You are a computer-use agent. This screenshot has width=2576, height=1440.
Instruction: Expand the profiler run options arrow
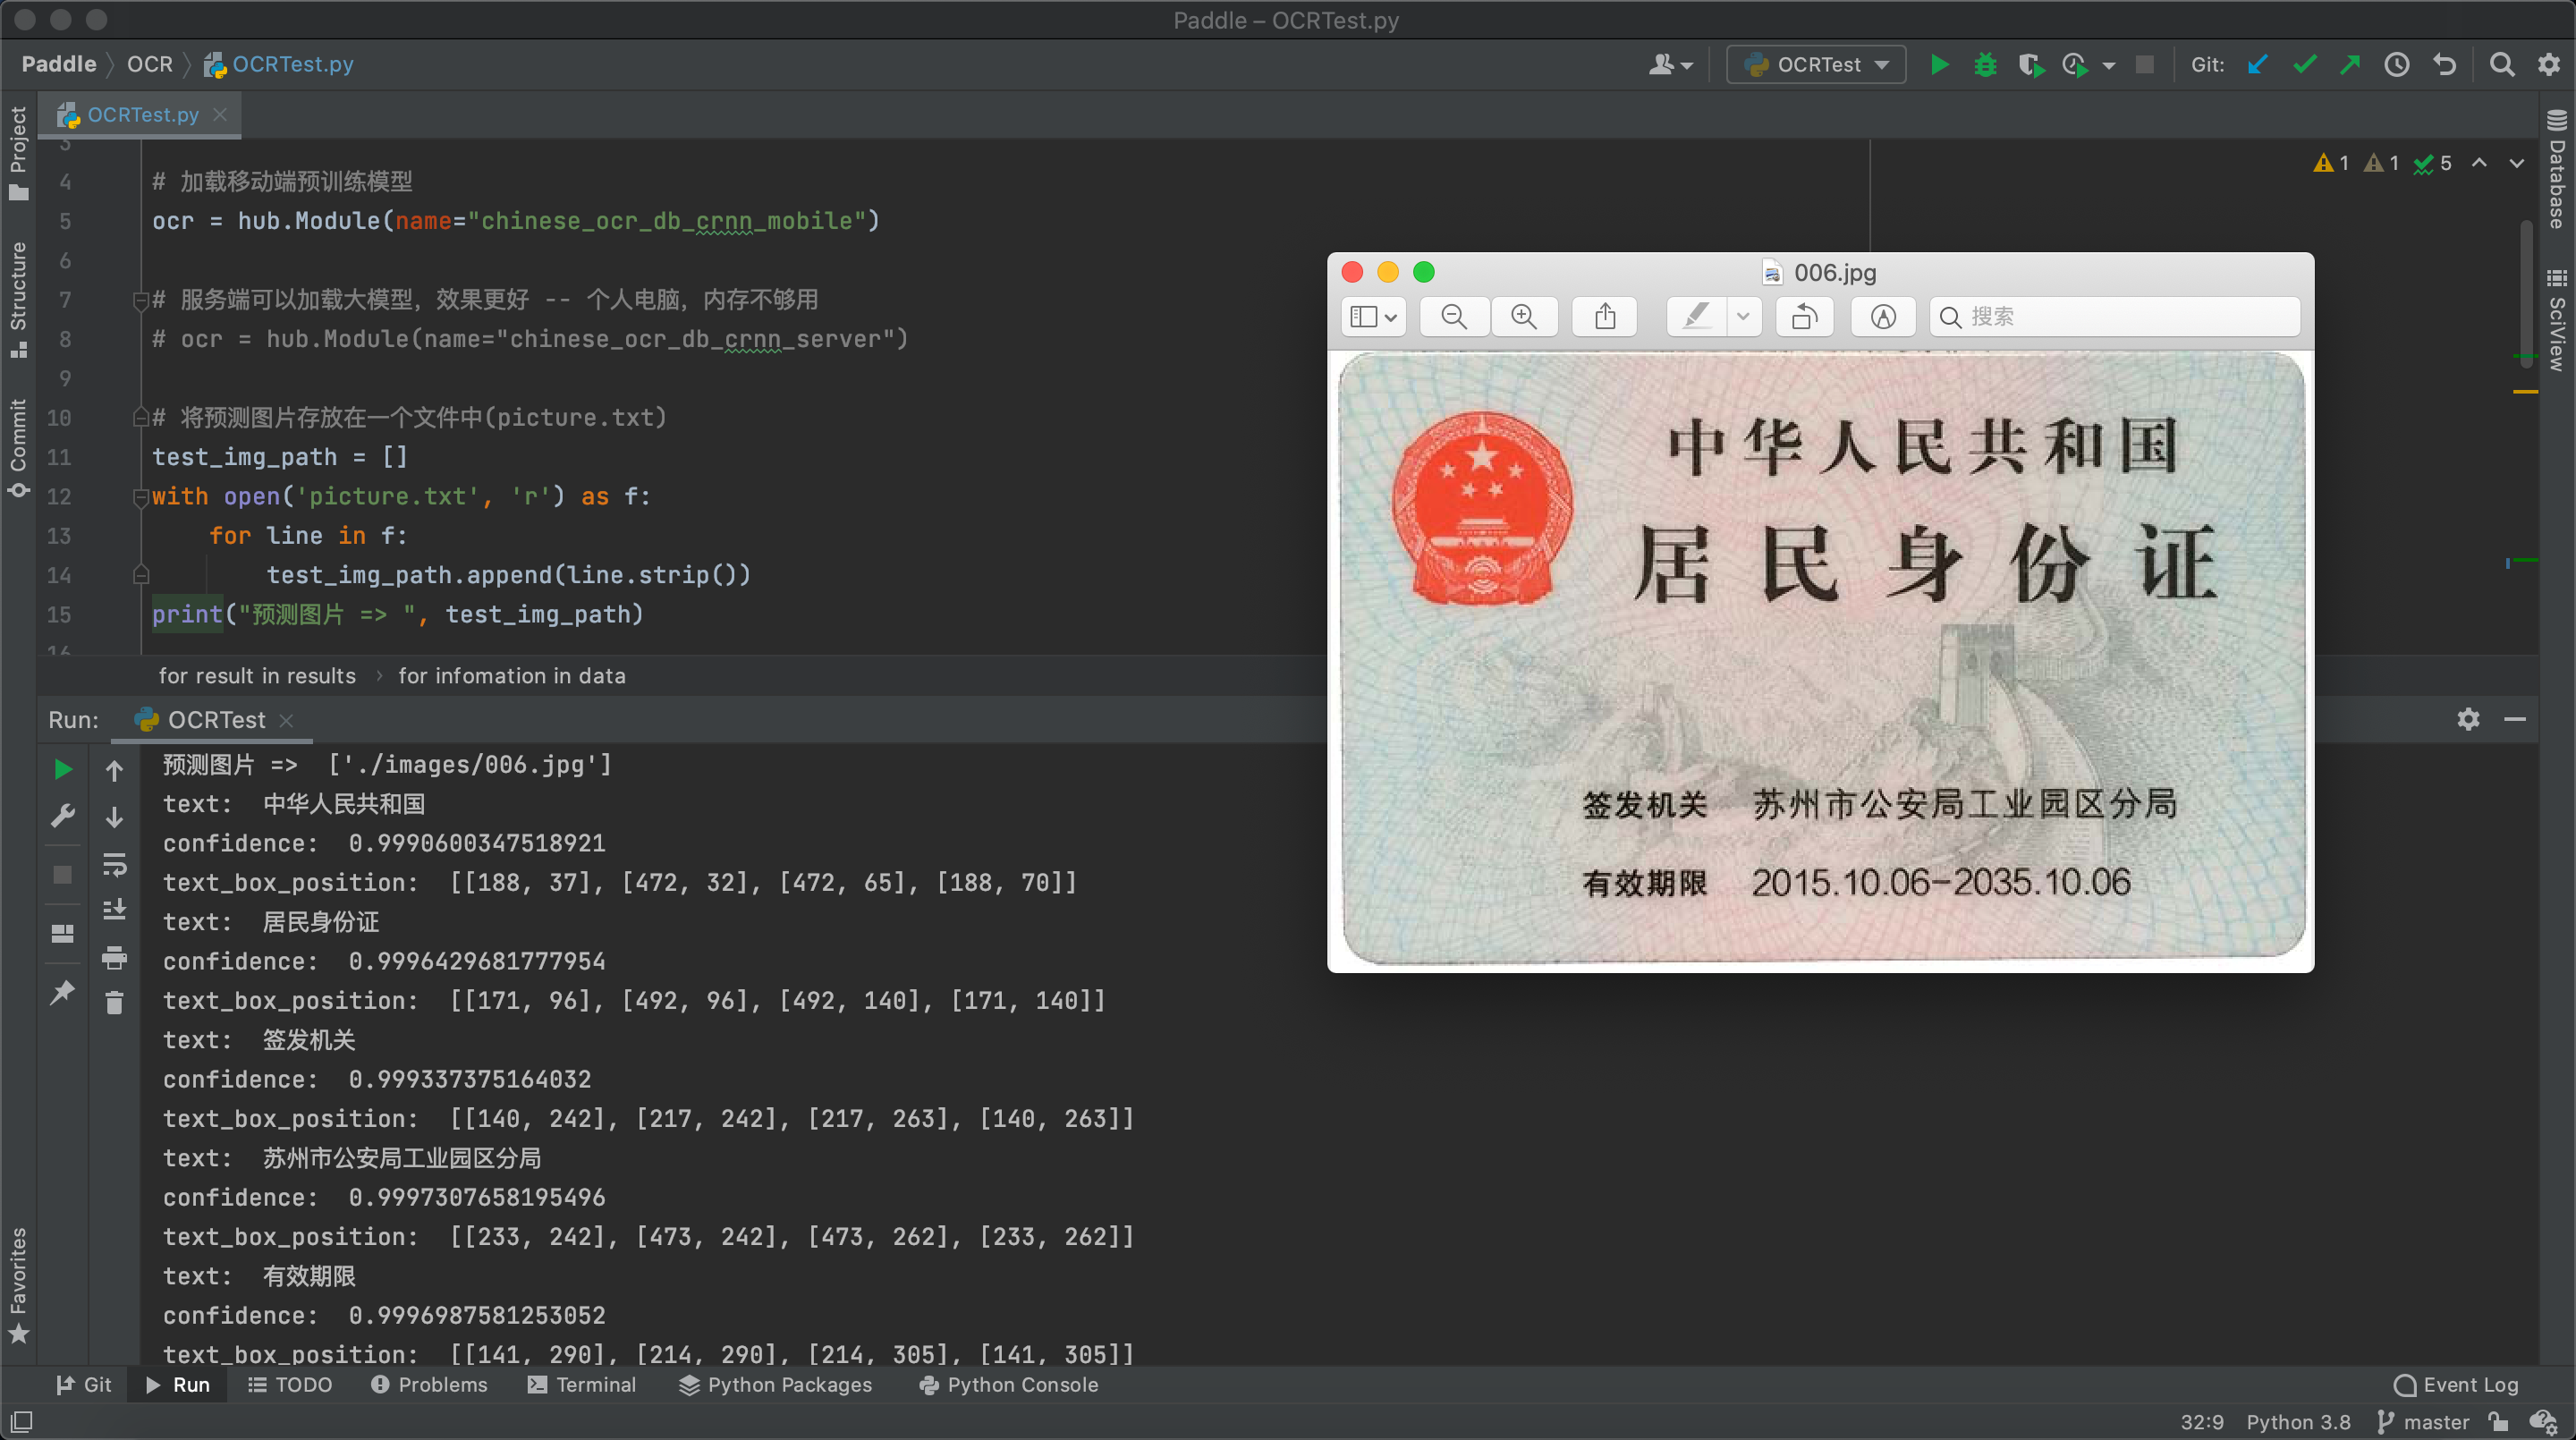pos(2109,66)
